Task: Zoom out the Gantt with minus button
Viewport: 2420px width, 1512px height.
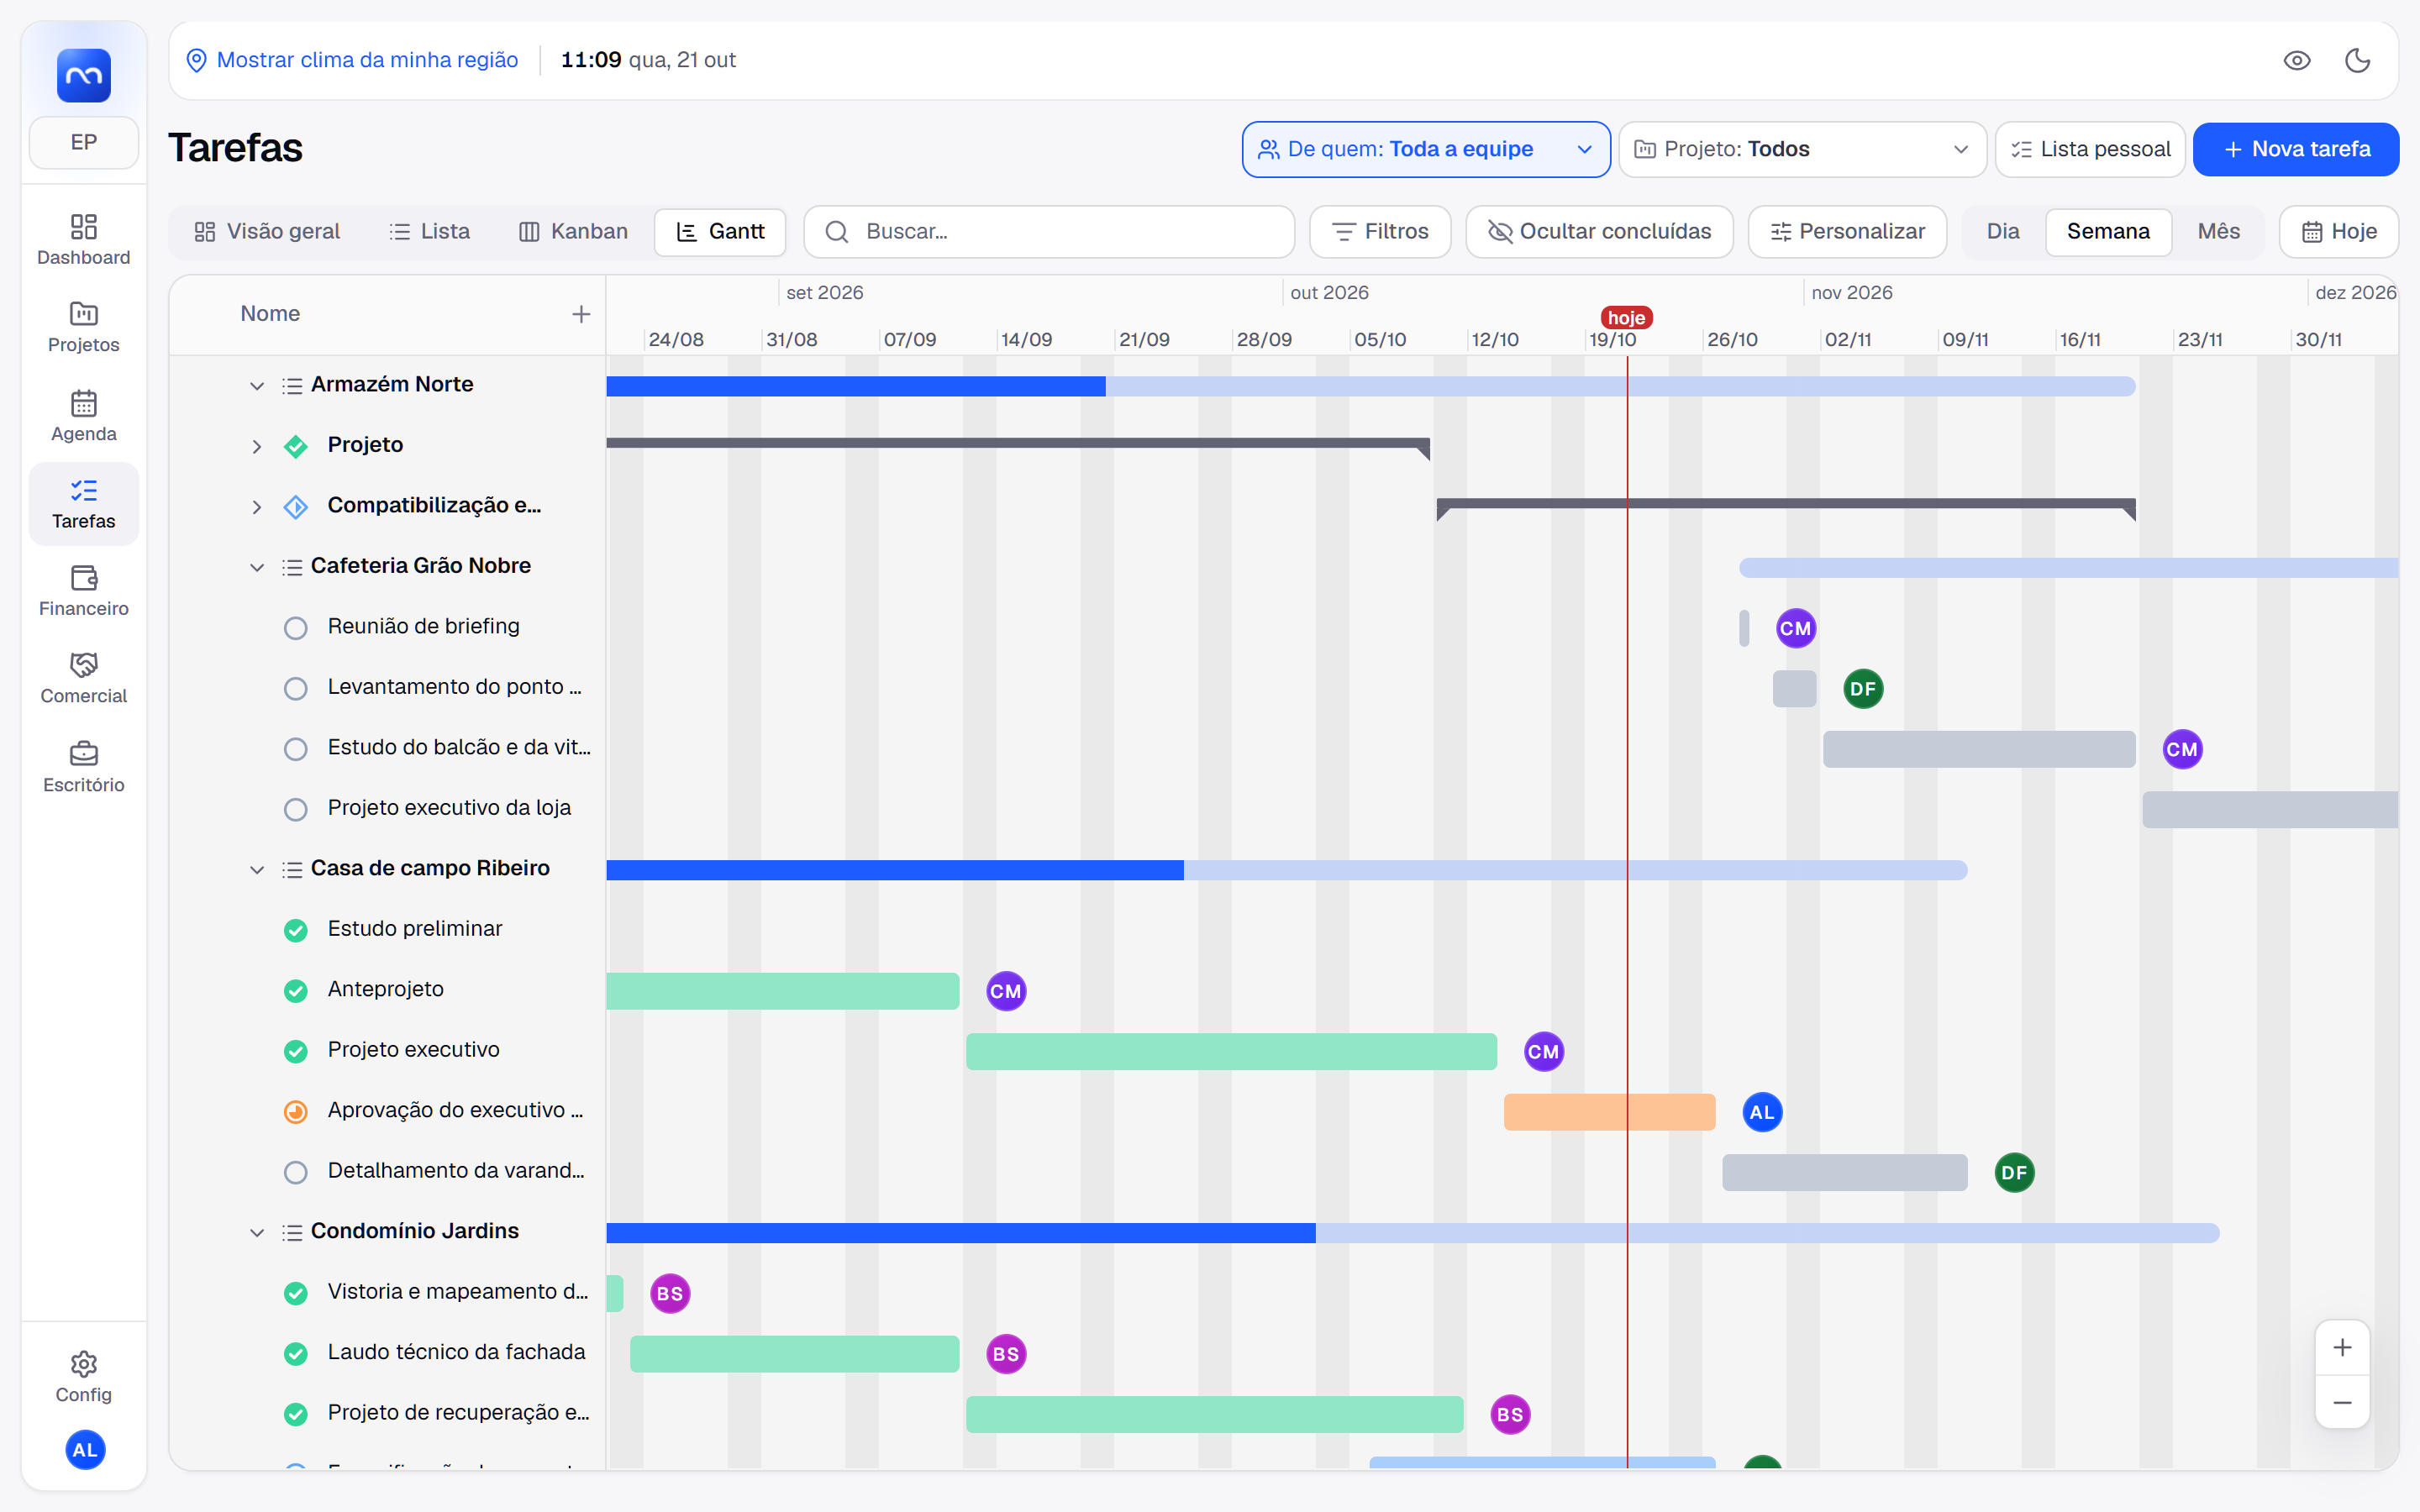Action: (x=2342, y=1403)
